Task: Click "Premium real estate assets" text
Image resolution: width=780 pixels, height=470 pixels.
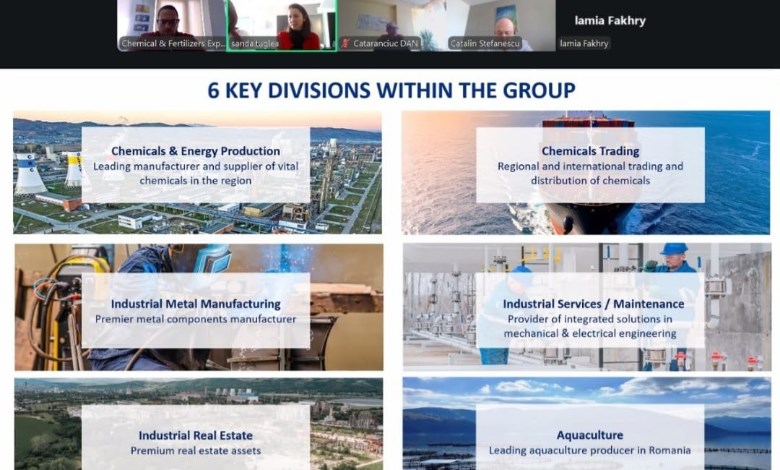Action: (x=195, y=451)
